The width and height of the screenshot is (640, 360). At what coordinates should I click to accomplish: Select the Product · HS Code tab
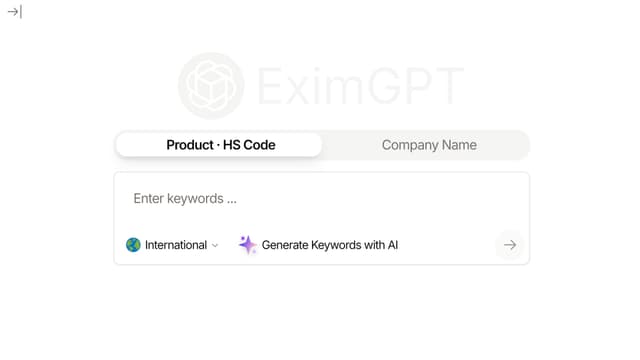[x=219, y=145]
